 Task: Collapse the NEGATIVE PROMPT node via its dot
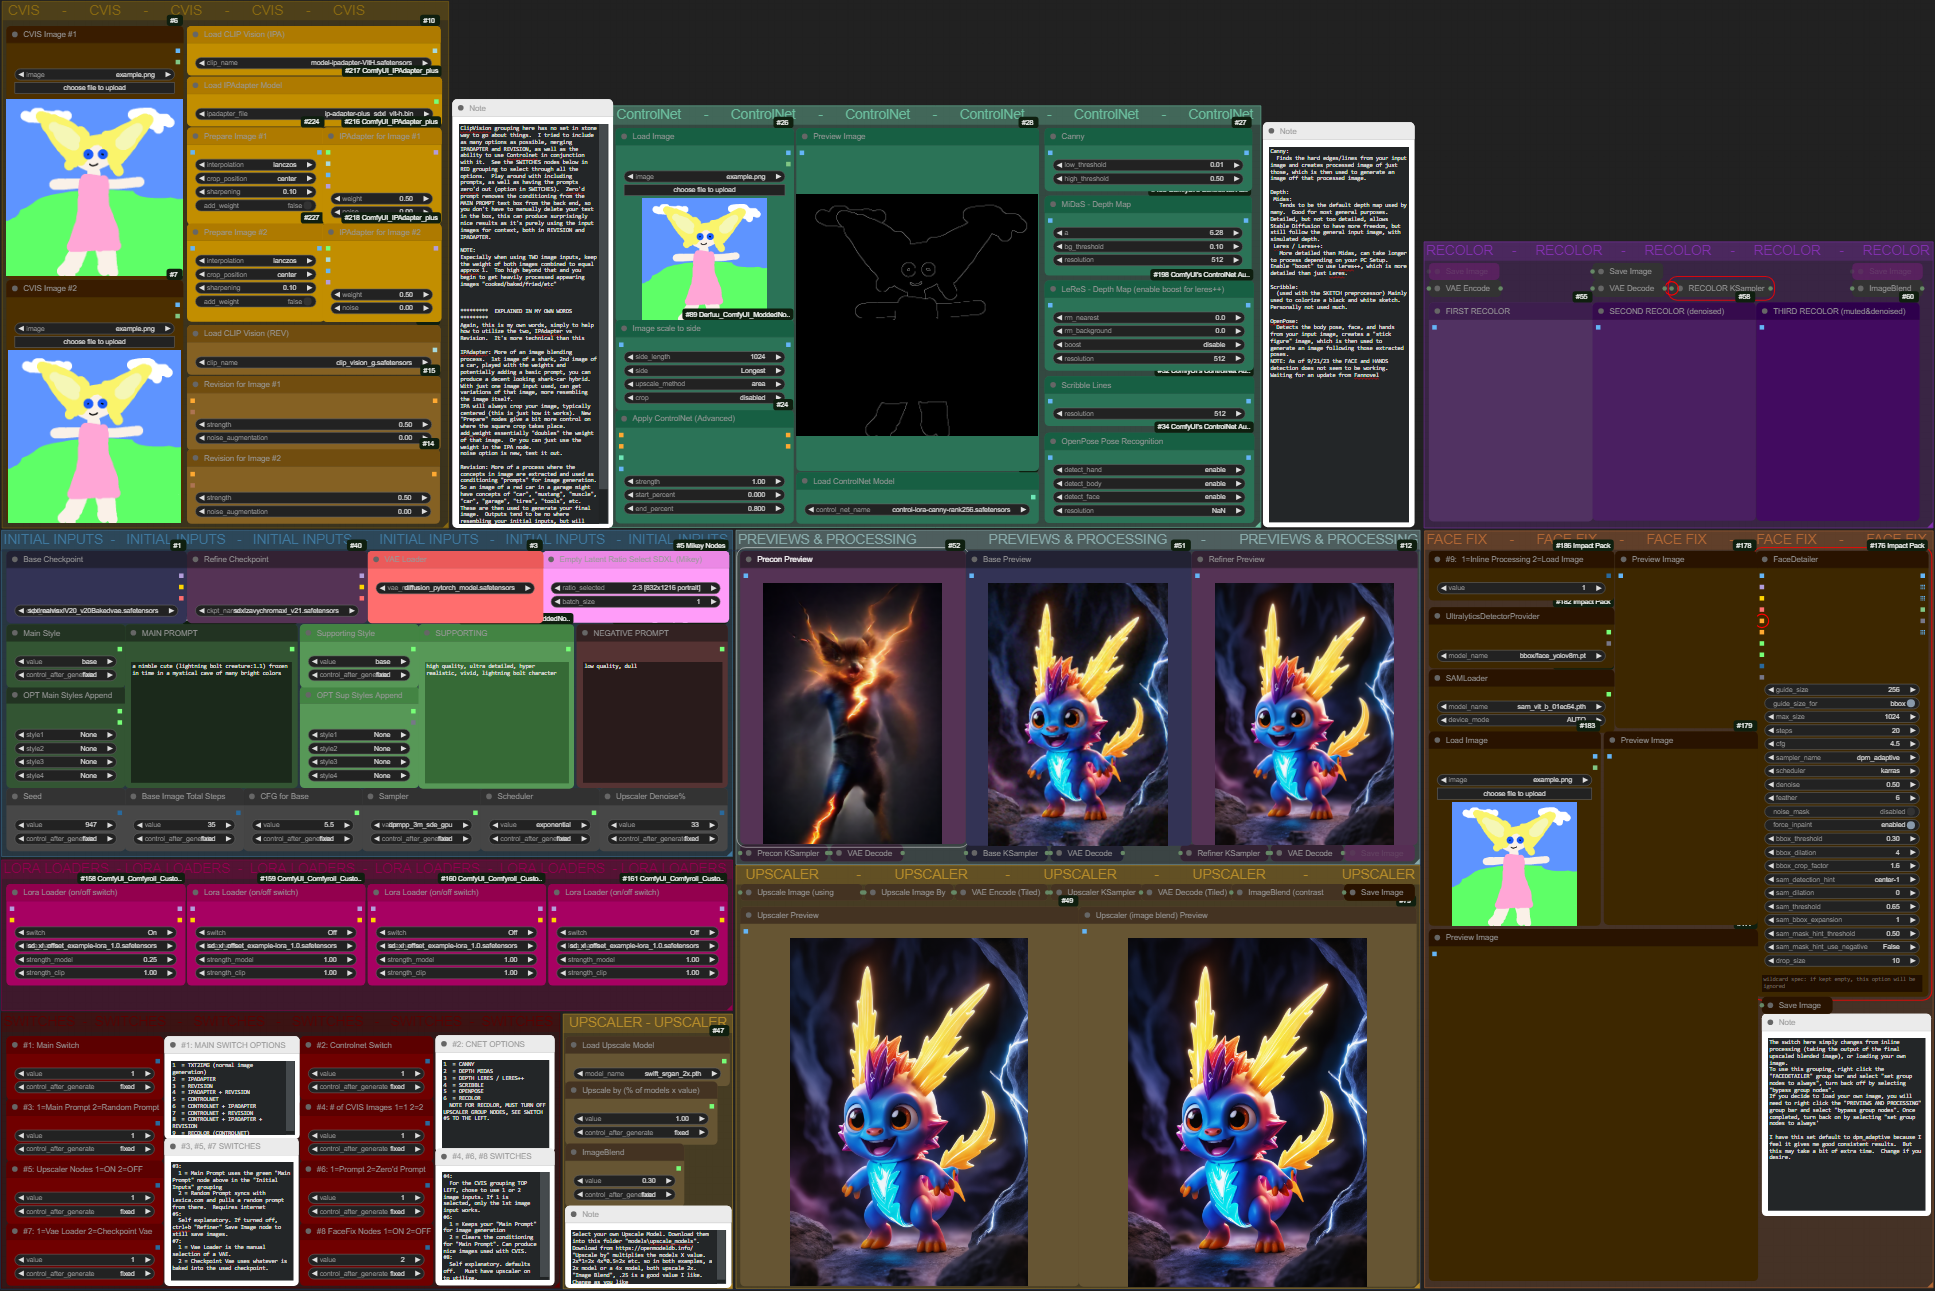tap(584, 633)
